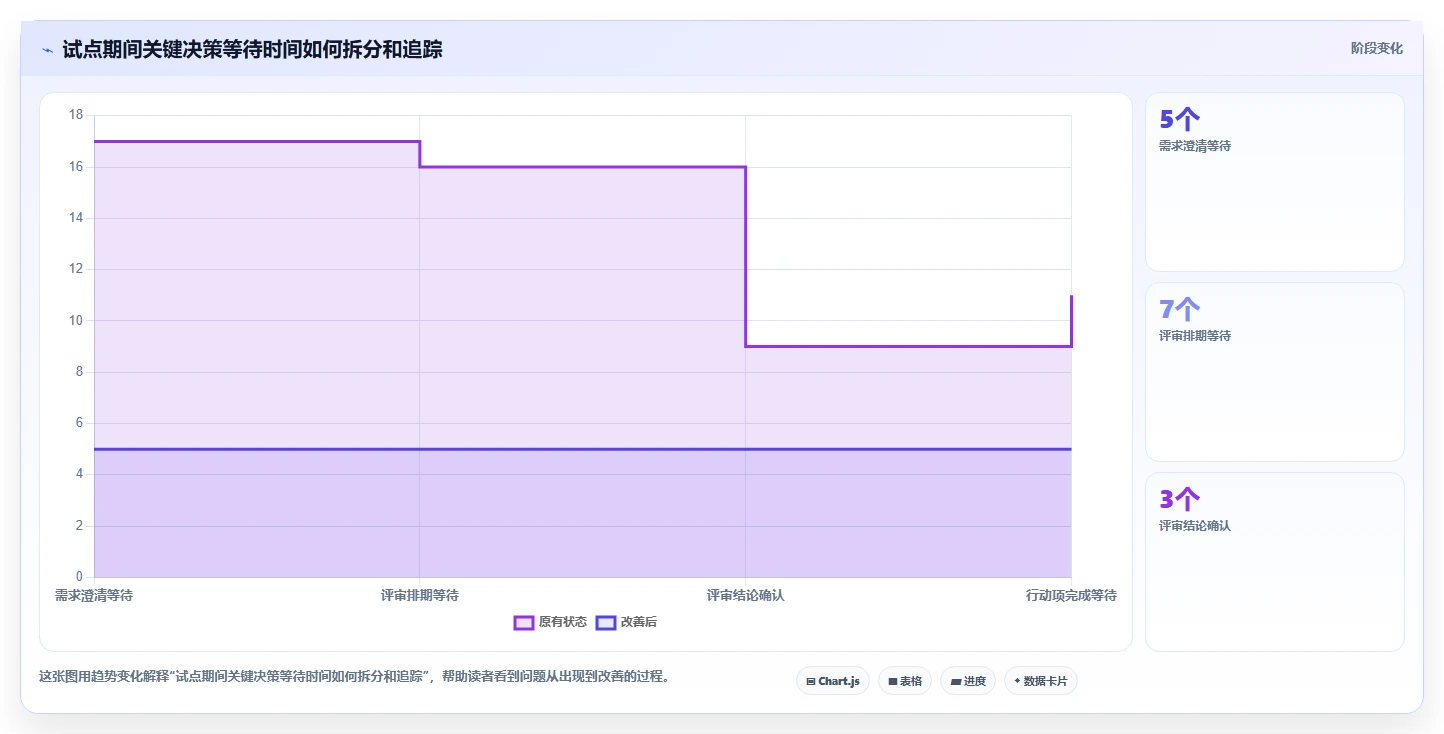The image size is (1444, 734).
Task: Select the 进度 tag
Action: click(x=968, y=681)
